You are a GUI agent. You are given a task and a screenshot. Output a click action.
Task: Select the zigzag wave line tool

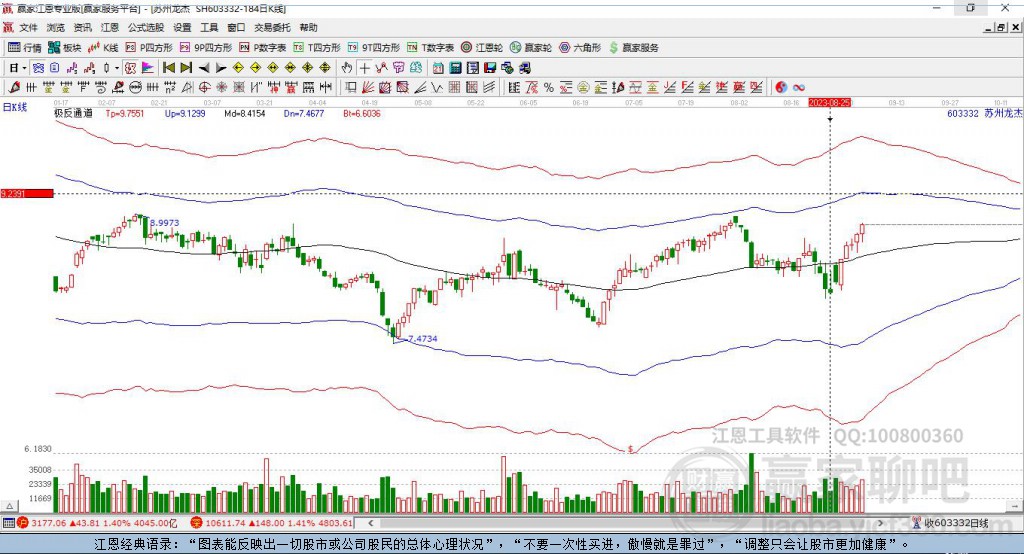pos(437,88)
